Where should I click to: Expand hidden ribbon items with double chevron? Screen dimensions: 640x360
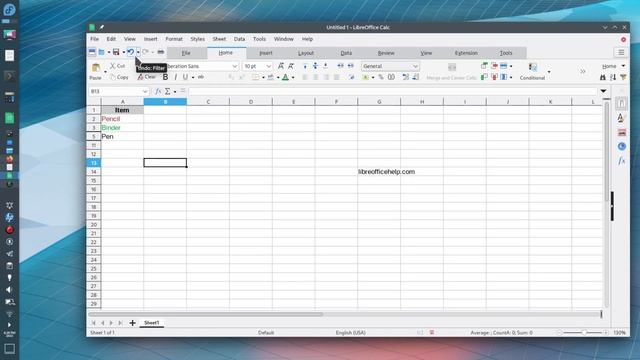point(583,71)
